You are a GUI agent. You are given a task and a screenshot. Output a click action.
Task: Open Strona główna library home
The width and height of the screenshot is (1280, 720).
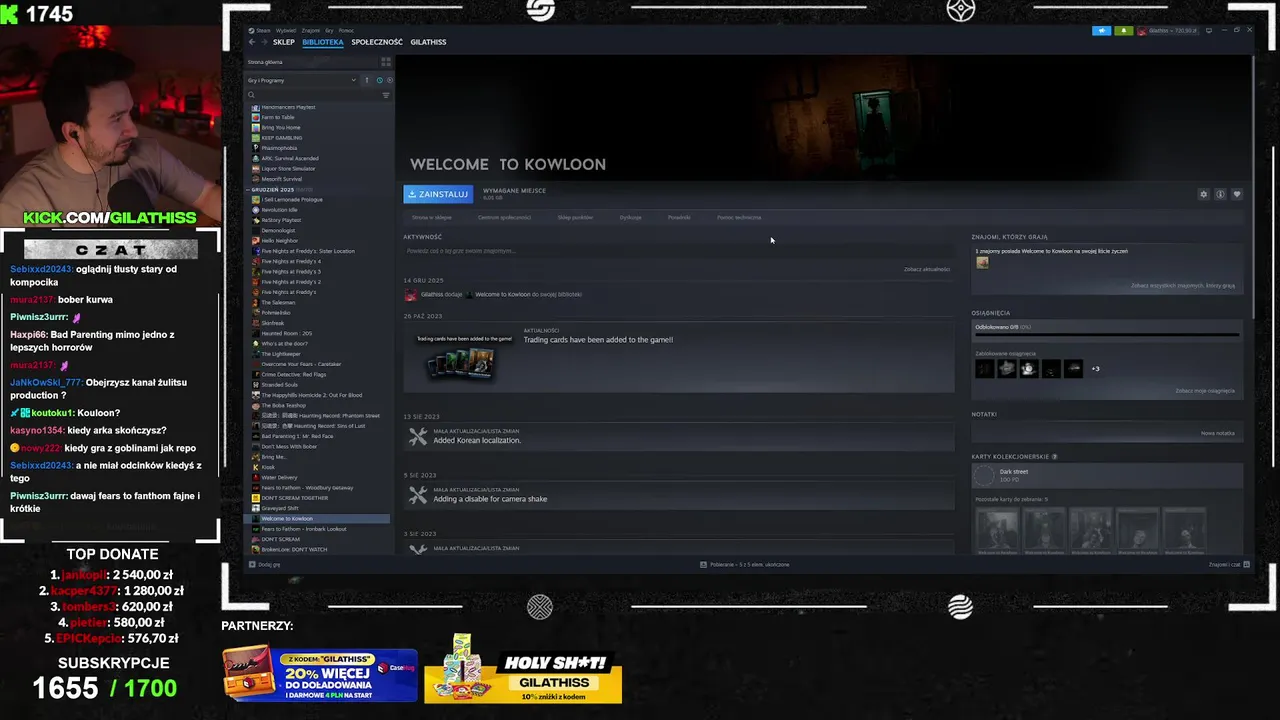[x=310, y=62]
